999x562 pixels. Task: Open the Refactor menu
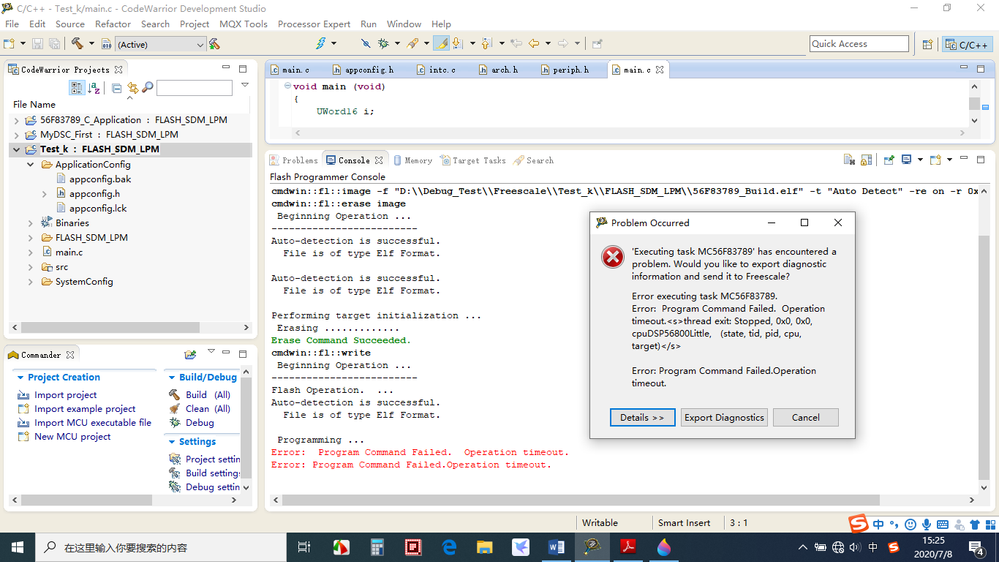[113, 24]
